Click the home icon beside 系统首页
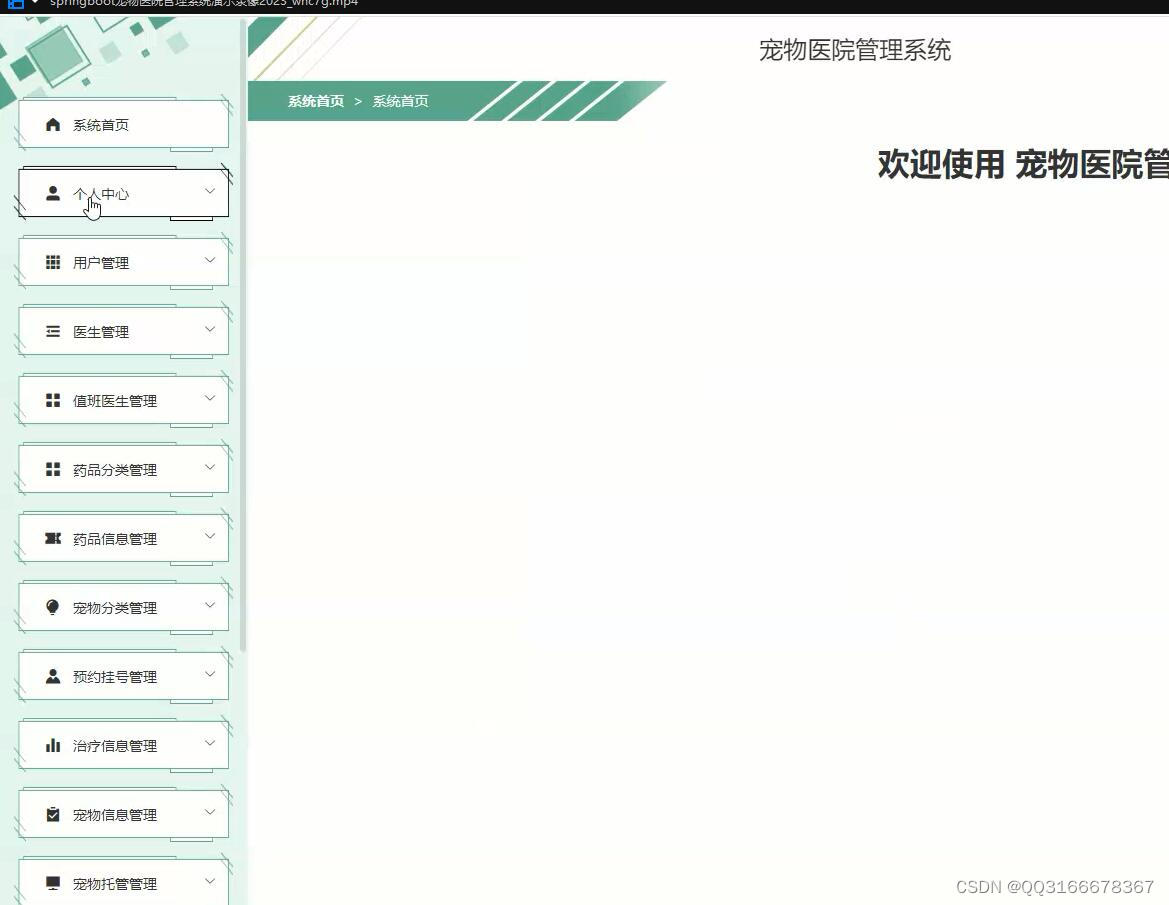Viewport: 1169px width, 905px height. click(x=53, y=124)
